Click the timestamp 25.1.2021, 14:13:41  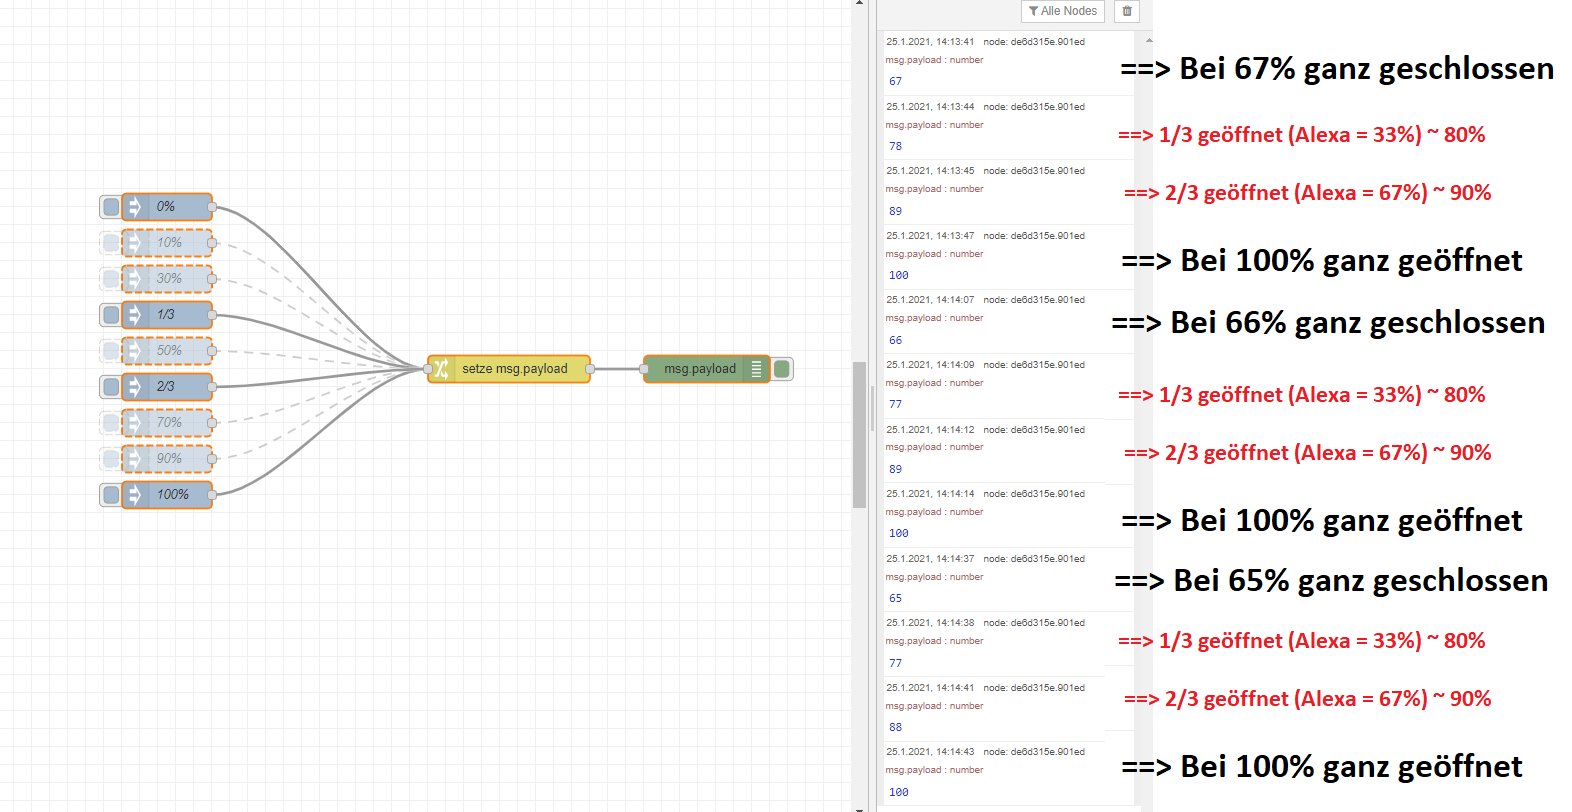click(x=930, y=42)
